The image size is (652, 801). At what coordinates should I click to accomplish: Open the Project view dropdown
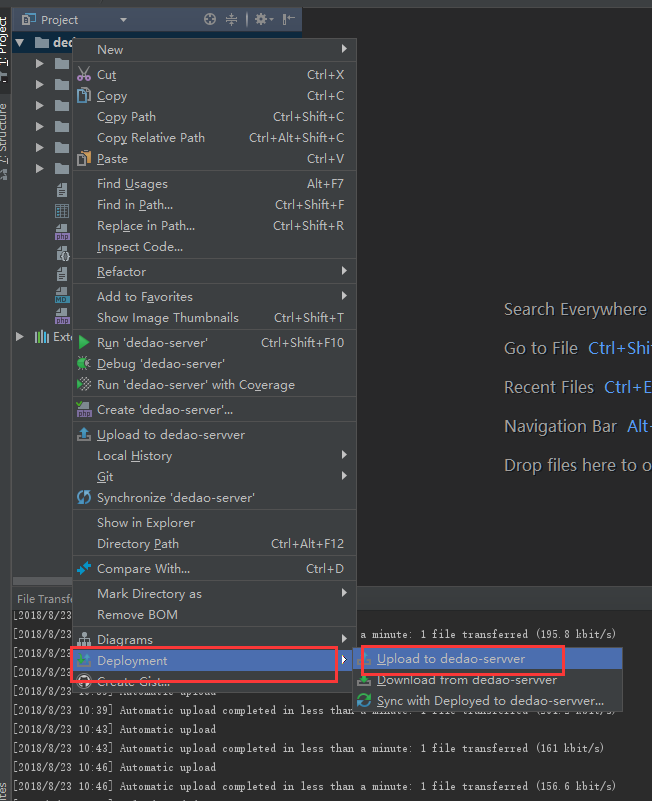point(123,20)
